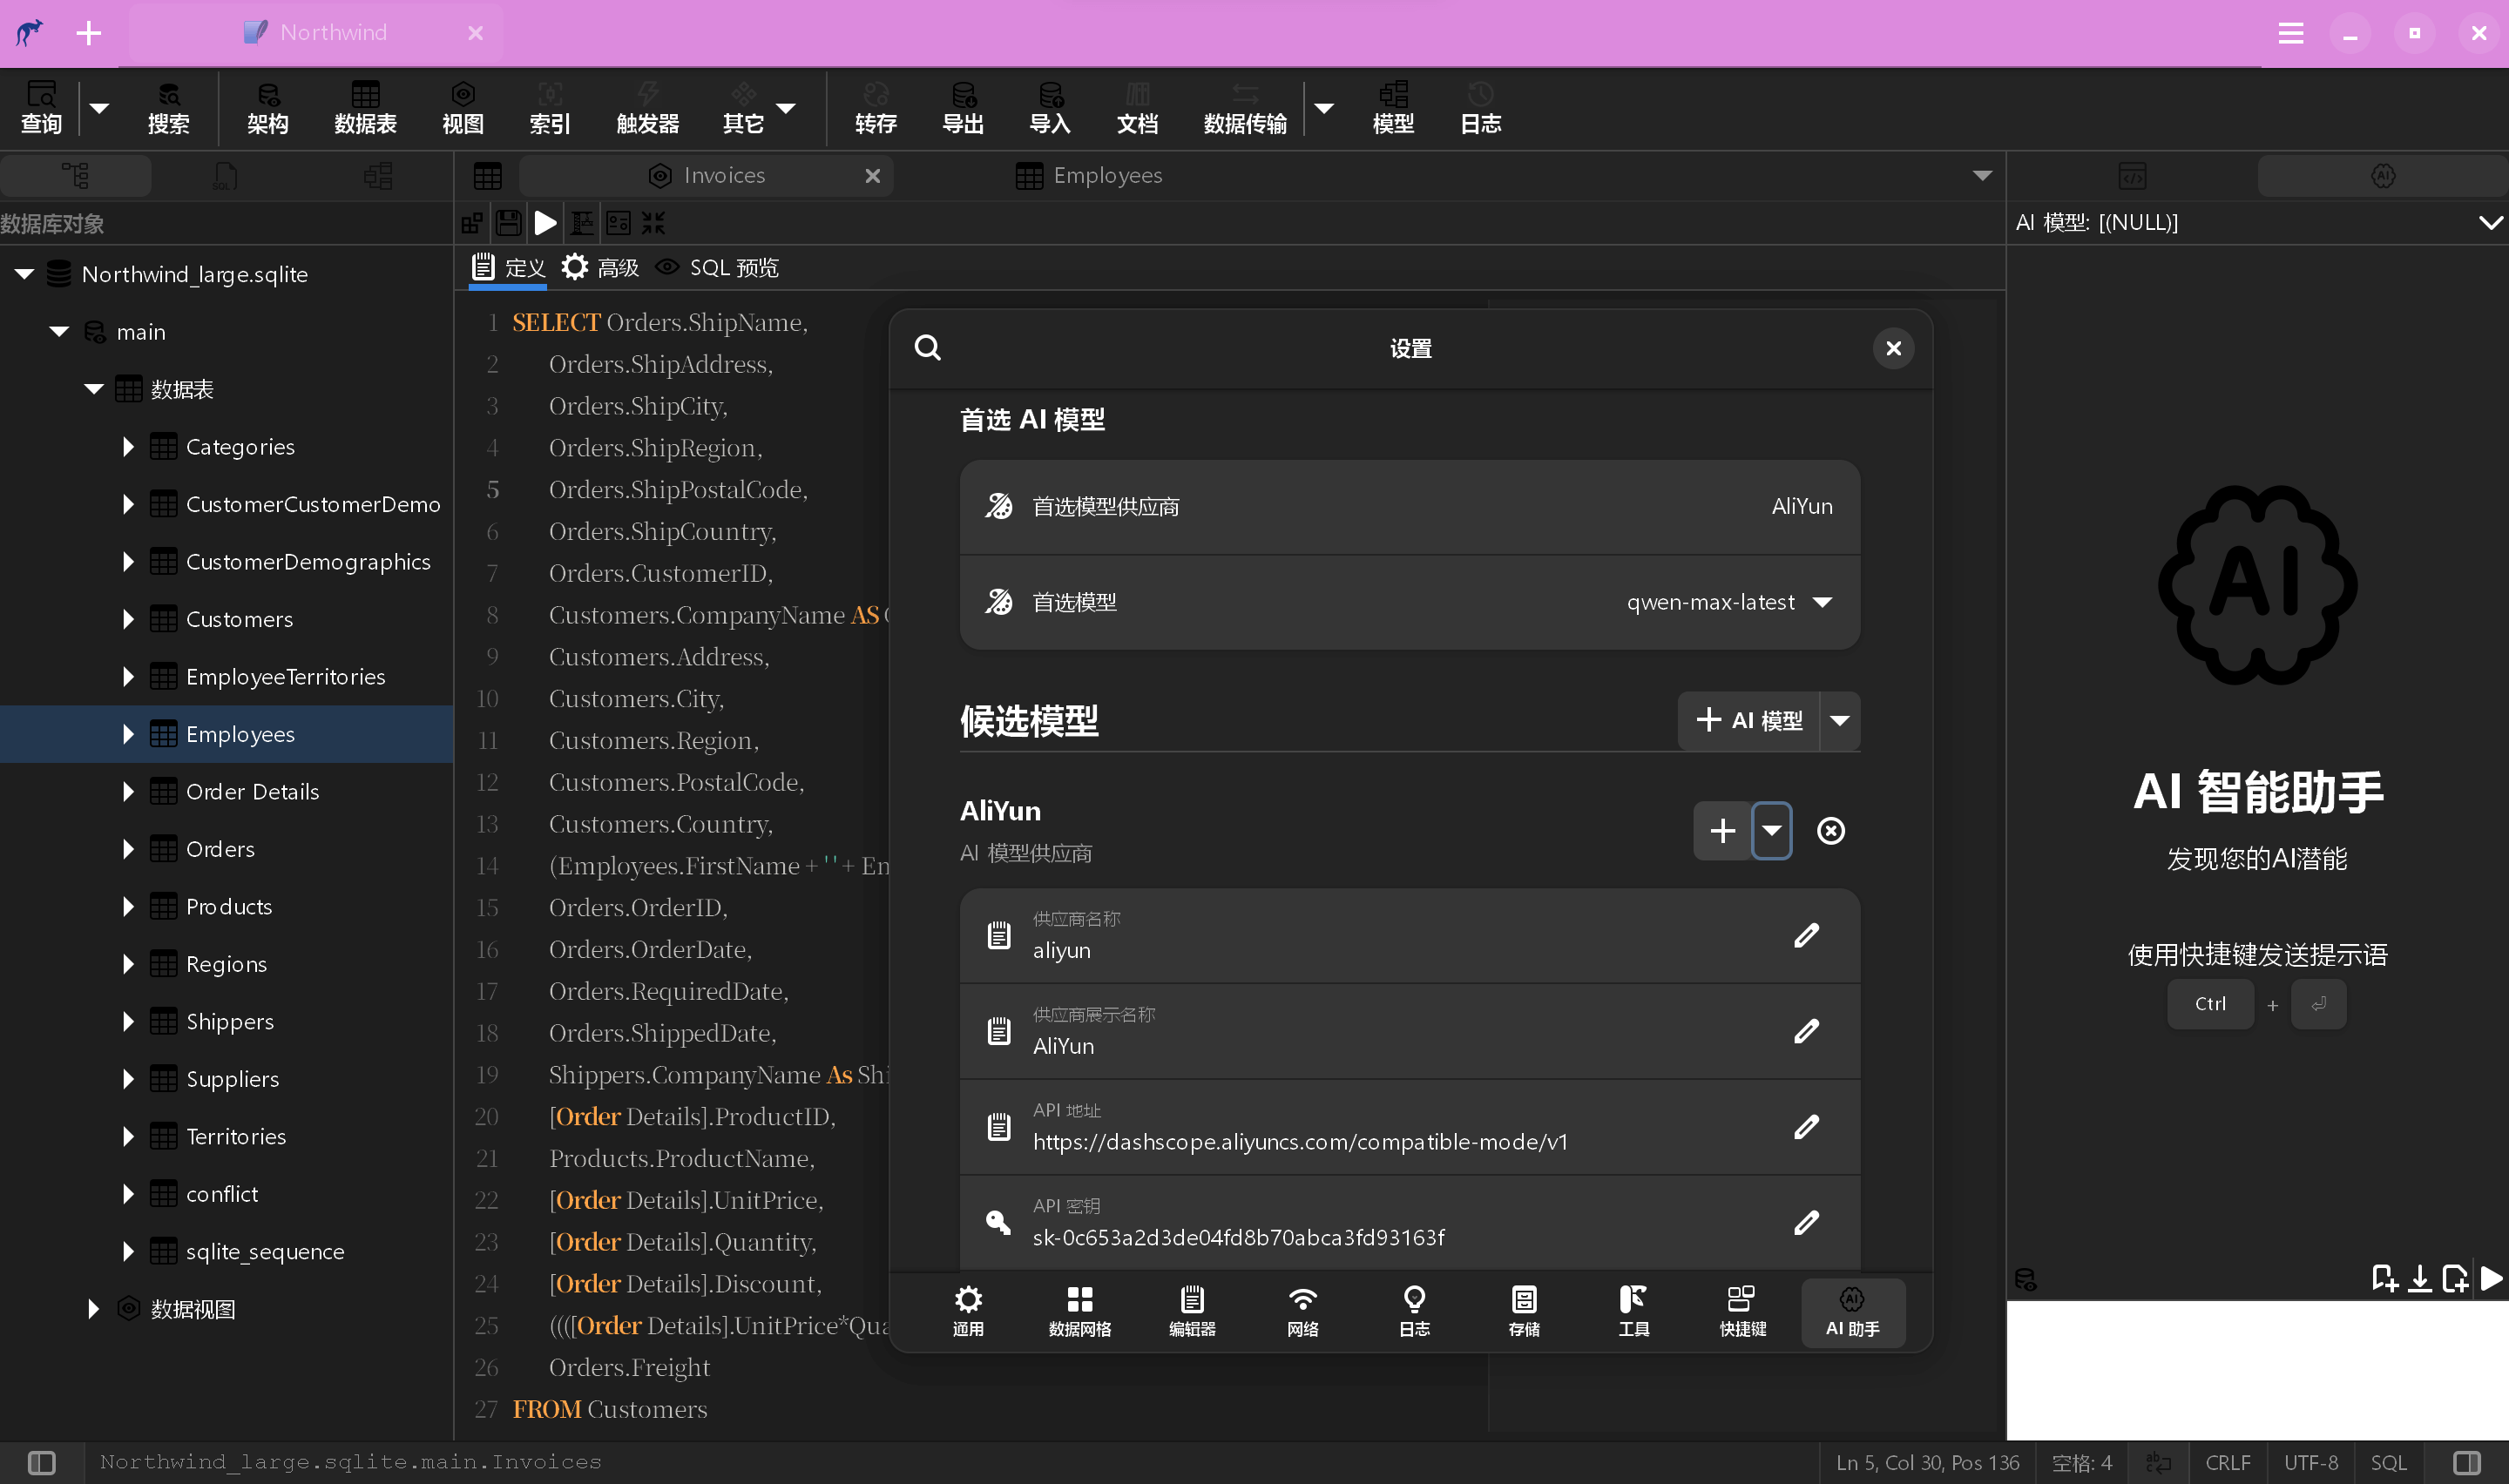Open the 模型 (Model) tool in toolbar
Viewport: 2509px width, 1484px height.
[x=1392, y=107]
